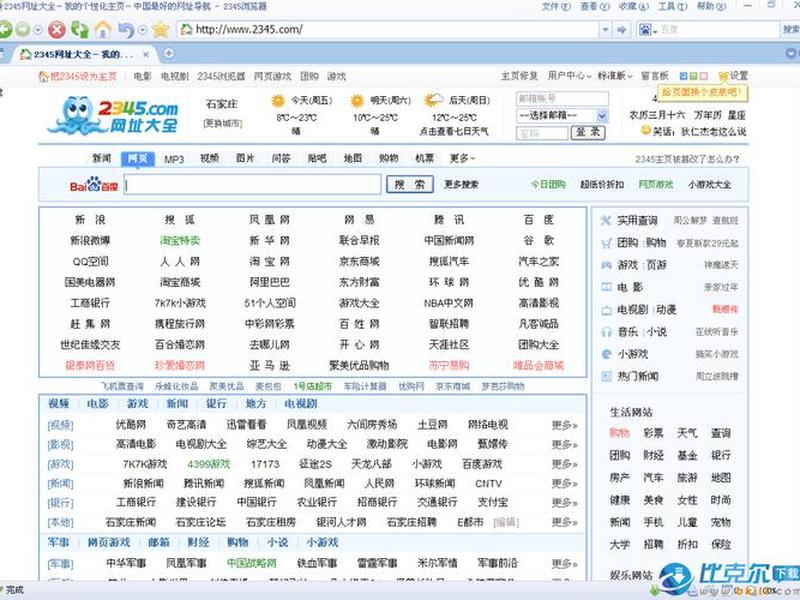Close the 2345网址大全 browser tab
This screenshot has height=600, width=800.
pyautogui.click(x=146, y=54)
